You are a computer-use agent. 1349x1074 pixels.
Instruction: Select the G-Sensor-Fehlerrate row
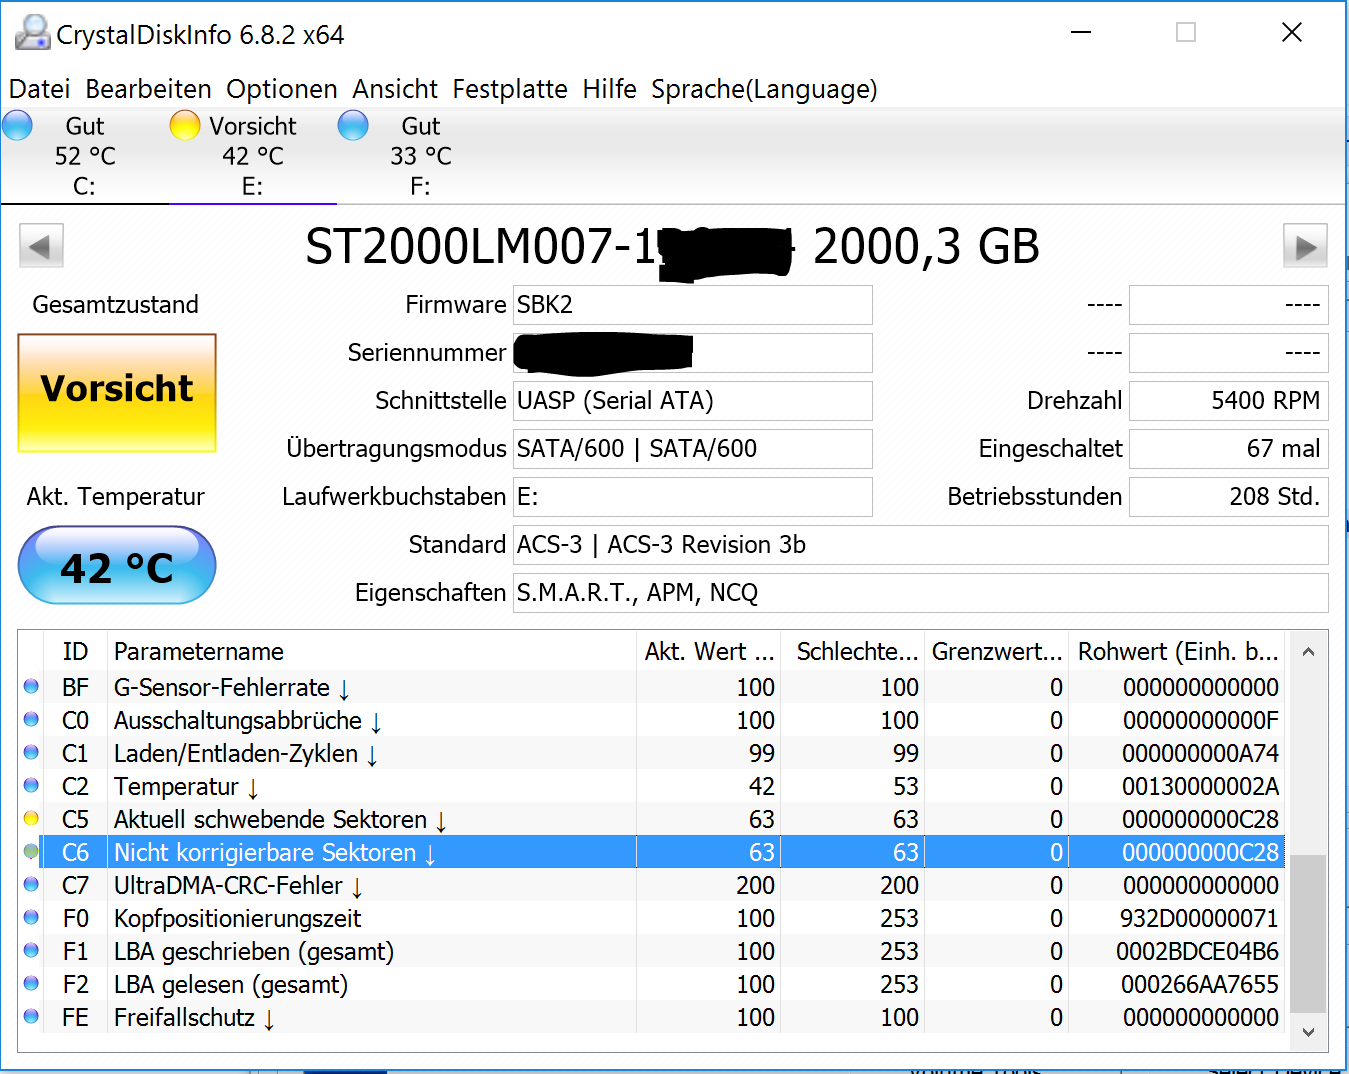[x=653, y=688]
